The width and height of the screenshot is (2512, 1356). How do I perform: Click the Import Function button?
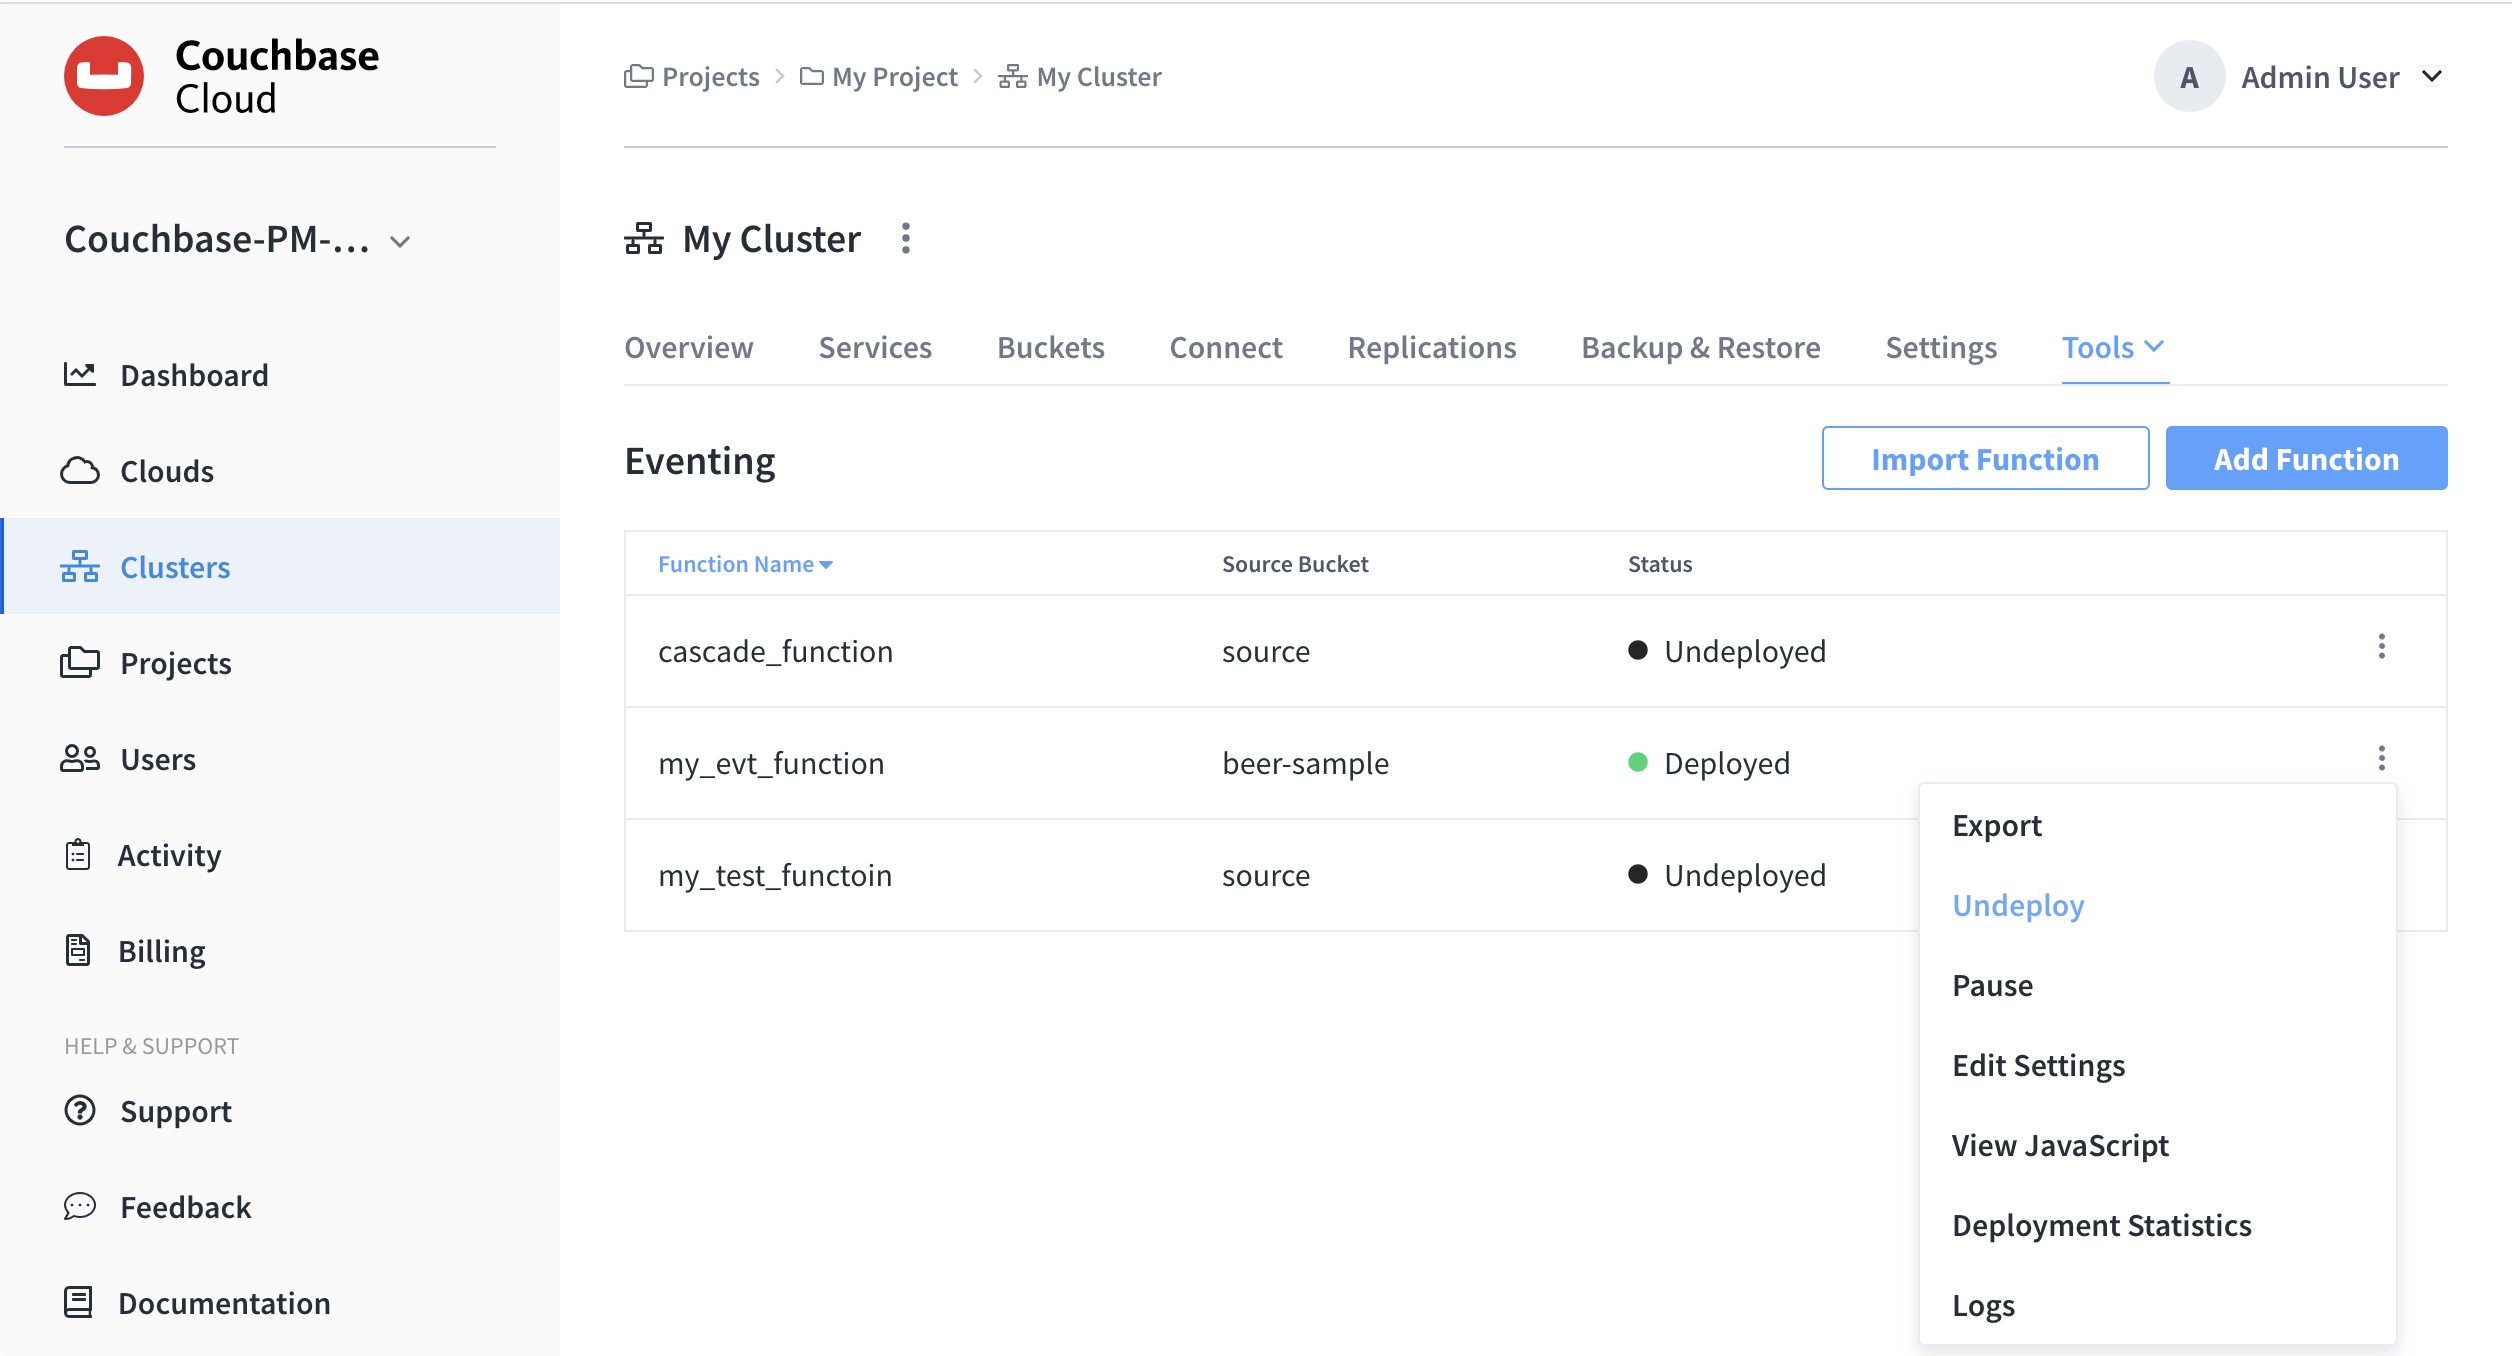1985,459
